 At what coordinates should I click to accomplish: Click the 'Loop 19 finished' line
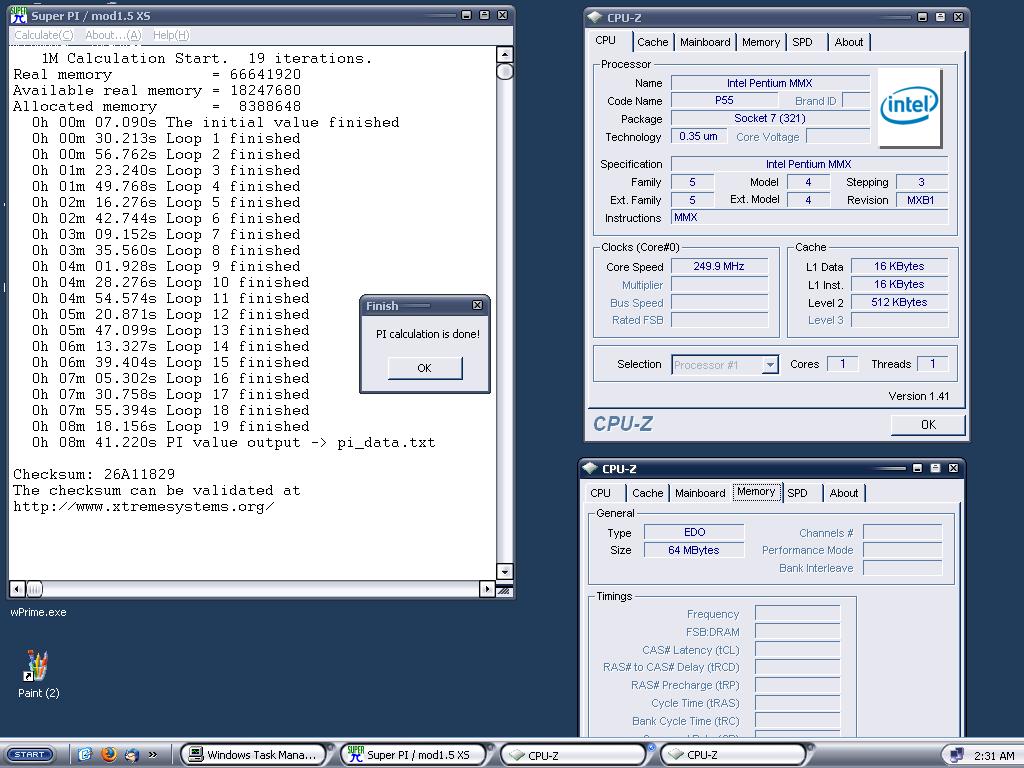170,426
